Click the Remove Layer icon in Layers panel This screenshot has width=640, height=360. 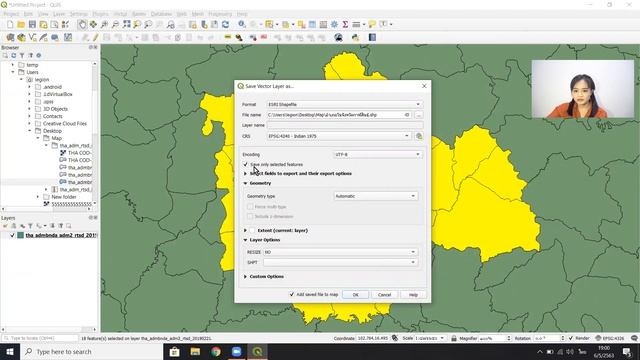(x=69, y=226)
